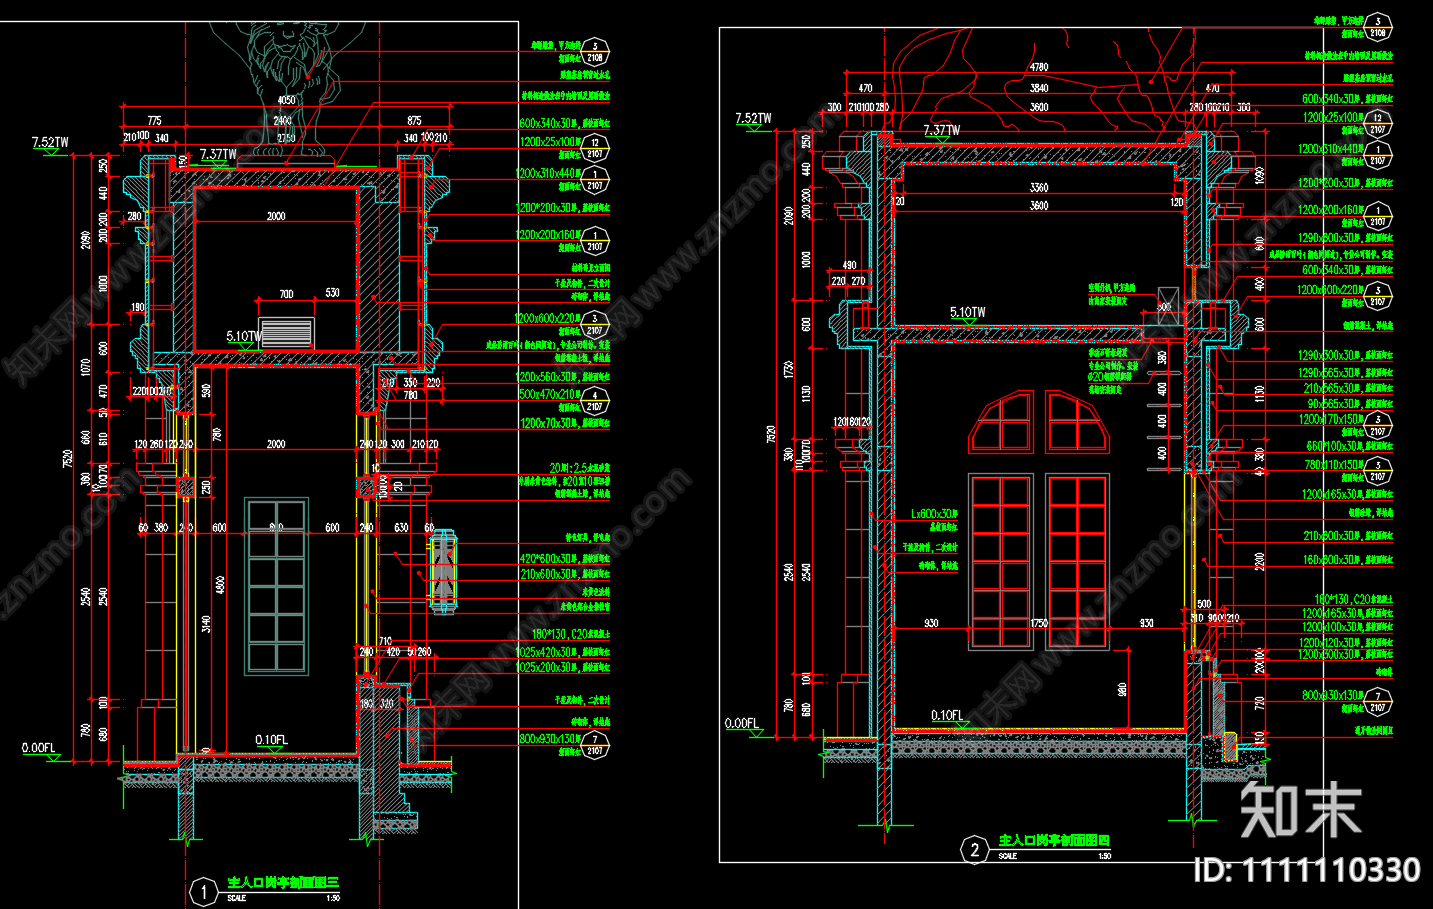Pick the 0.10FL floor level in drawing 2
Viewport: 1433px width, 909px height.
click(946, 715)
